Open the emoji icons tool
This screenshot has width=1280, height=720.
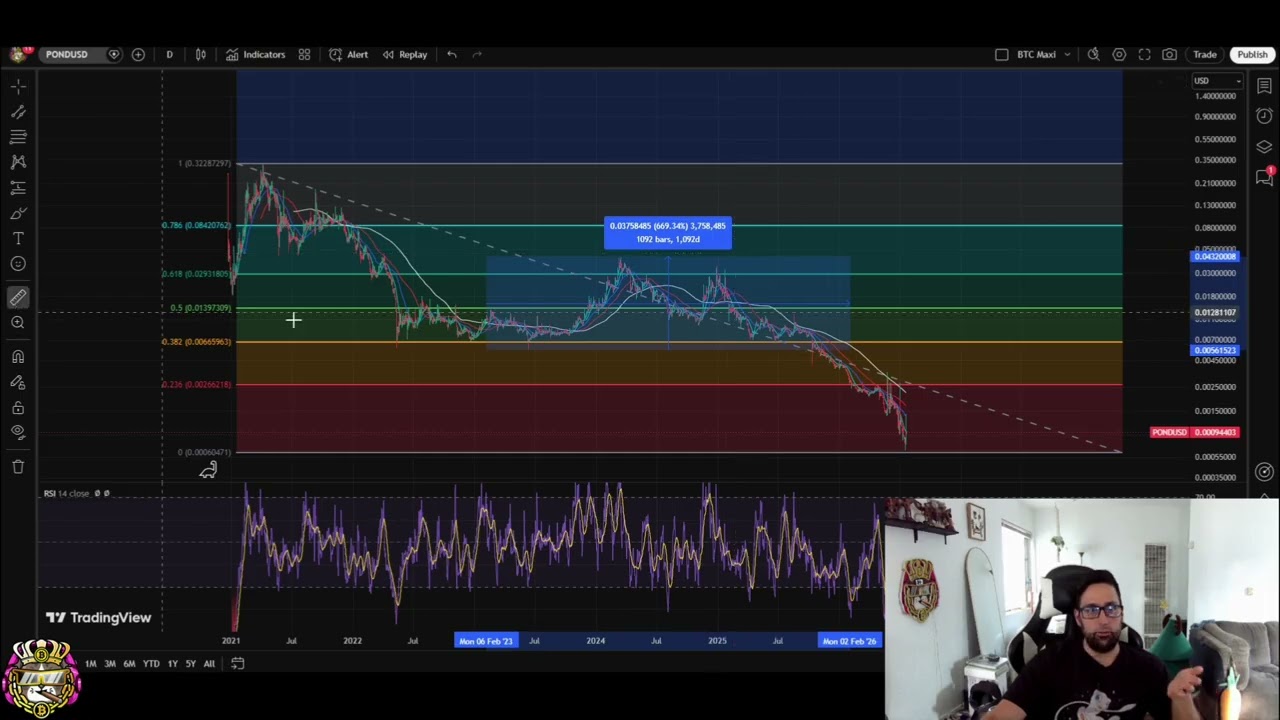point(18,264)
